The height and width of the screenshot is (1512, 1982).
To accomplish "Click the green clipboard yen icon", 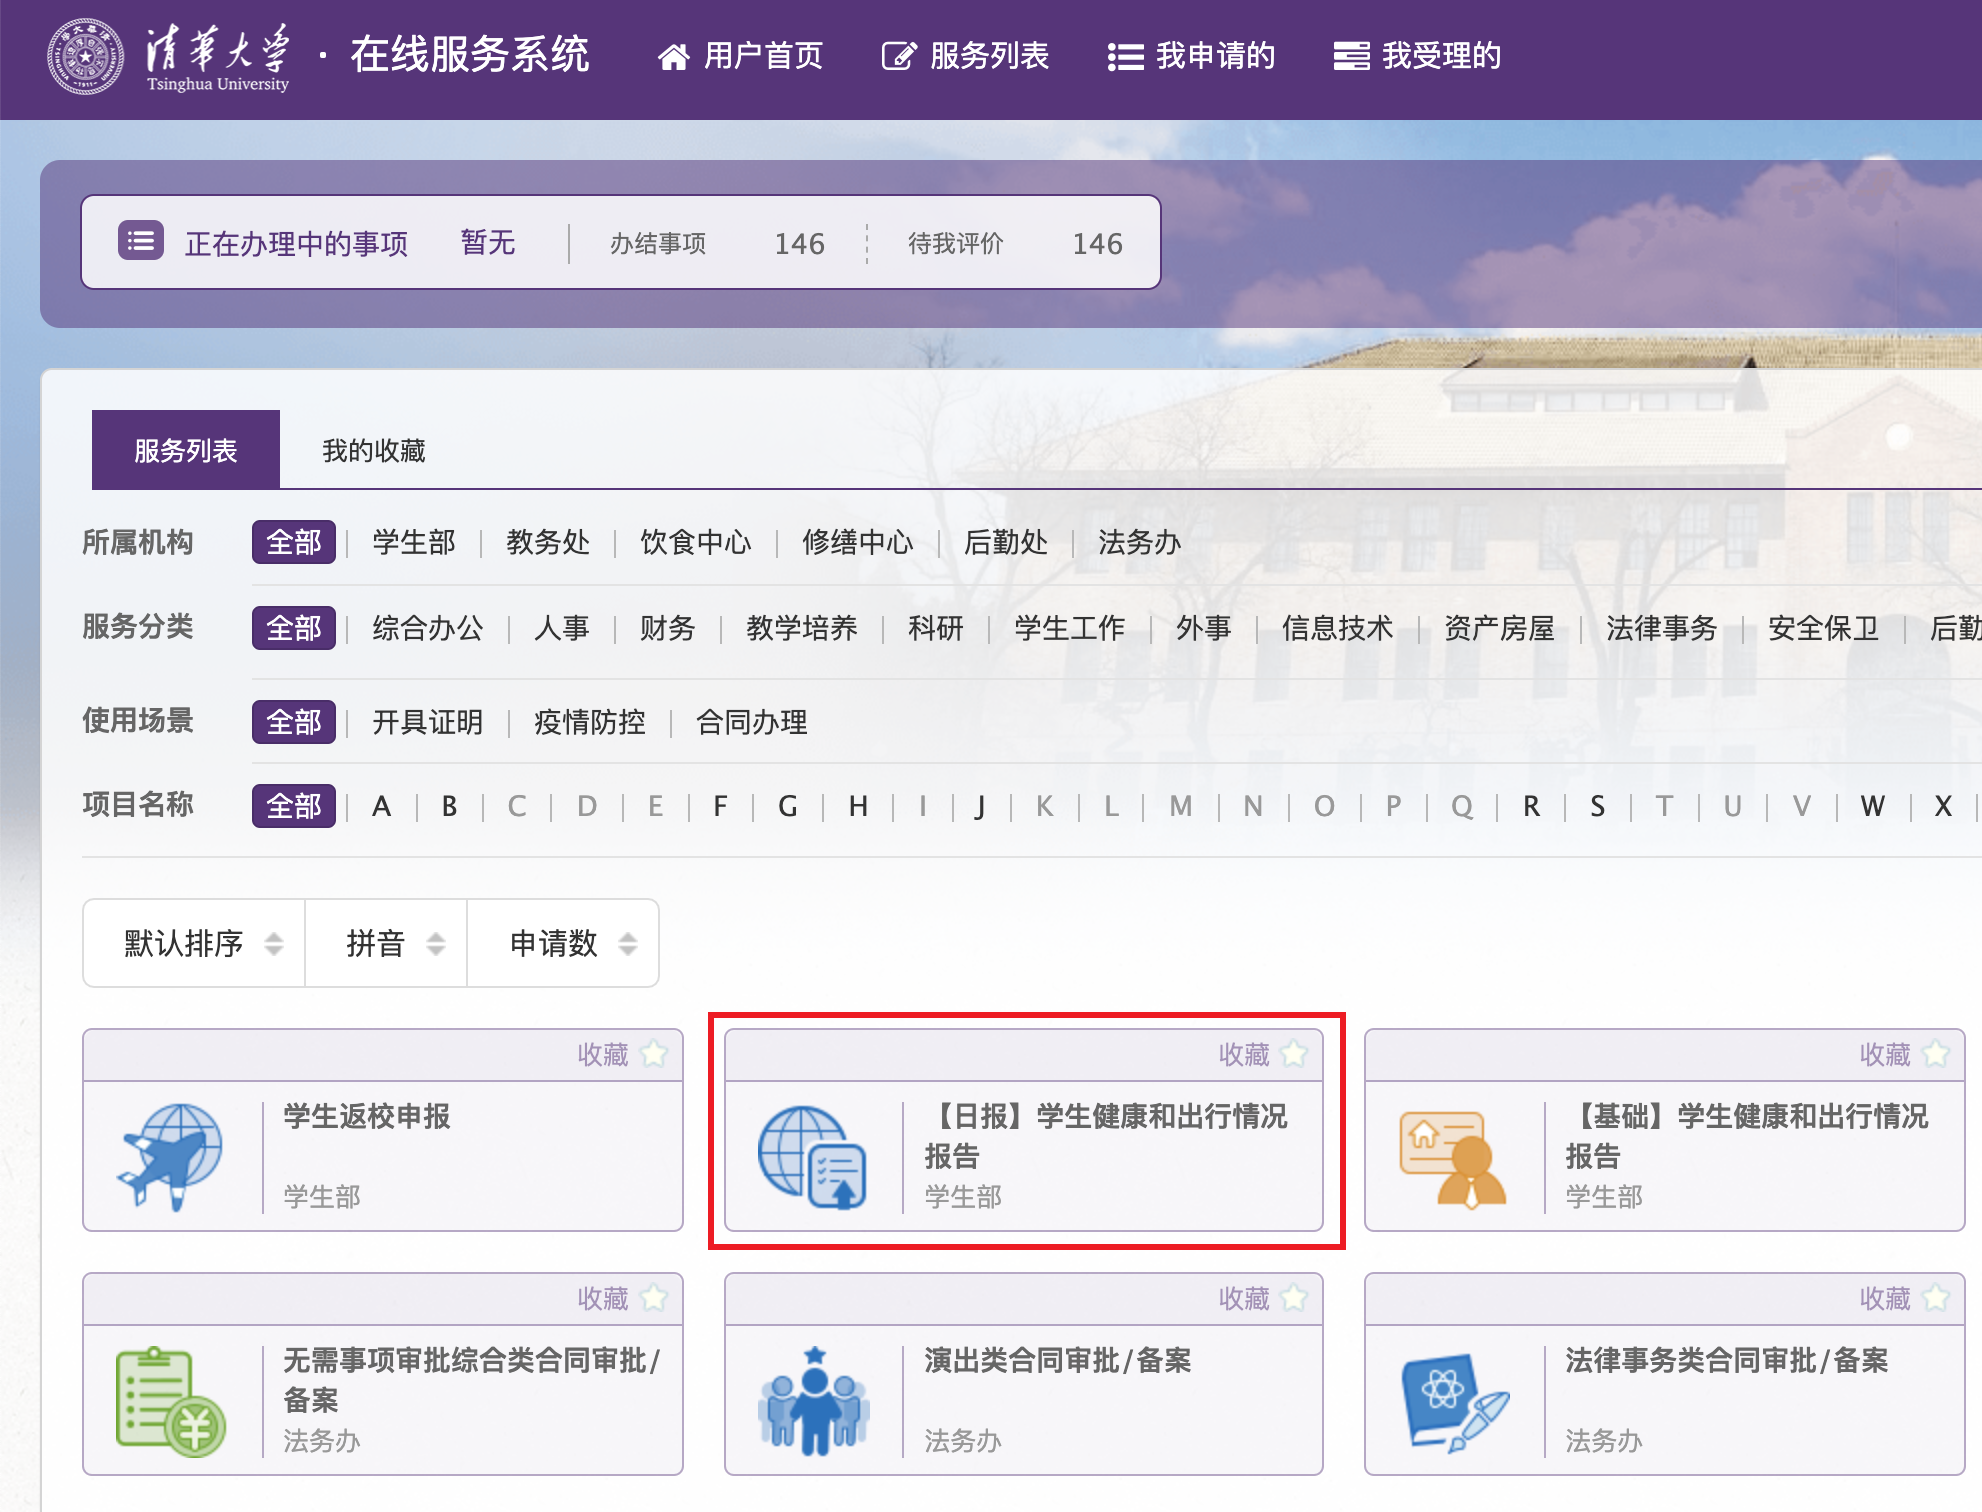I will 171,1400.
